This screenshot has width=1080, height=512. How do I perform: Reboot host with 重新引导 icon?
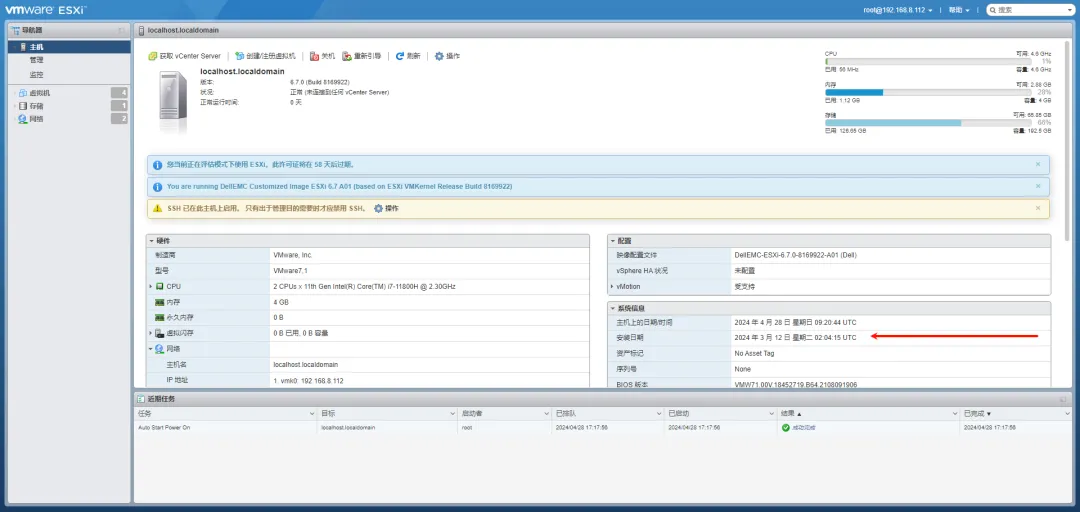[347, 56]
